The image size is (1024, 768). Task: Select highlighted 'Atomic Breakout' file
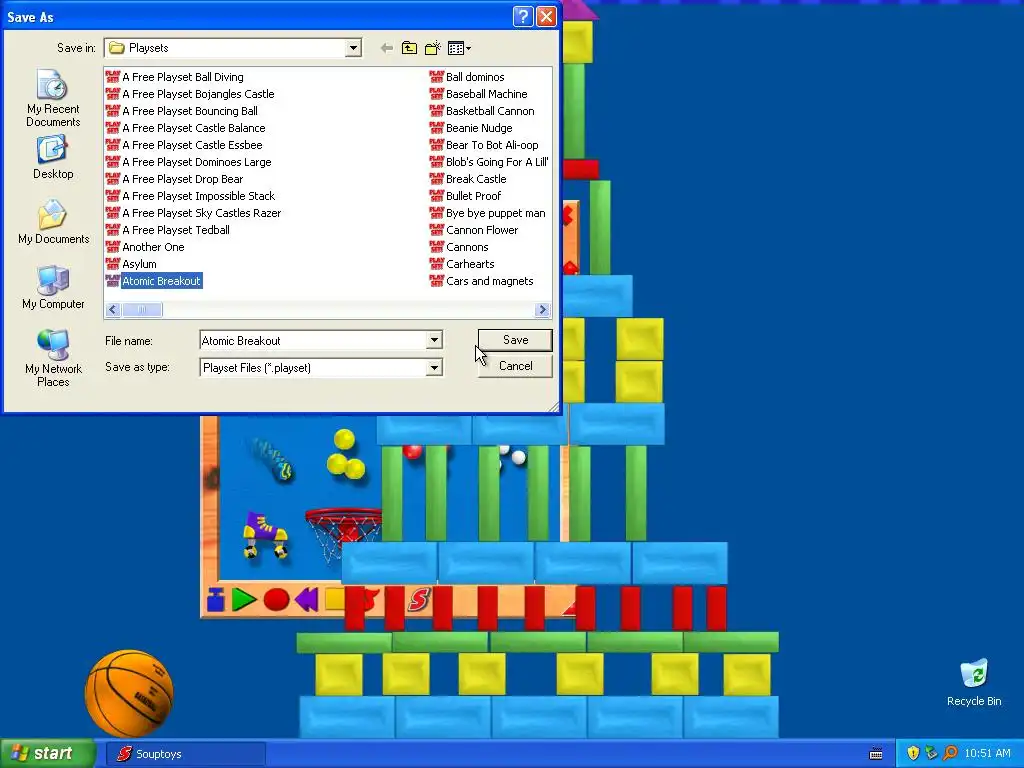(153, 281)
